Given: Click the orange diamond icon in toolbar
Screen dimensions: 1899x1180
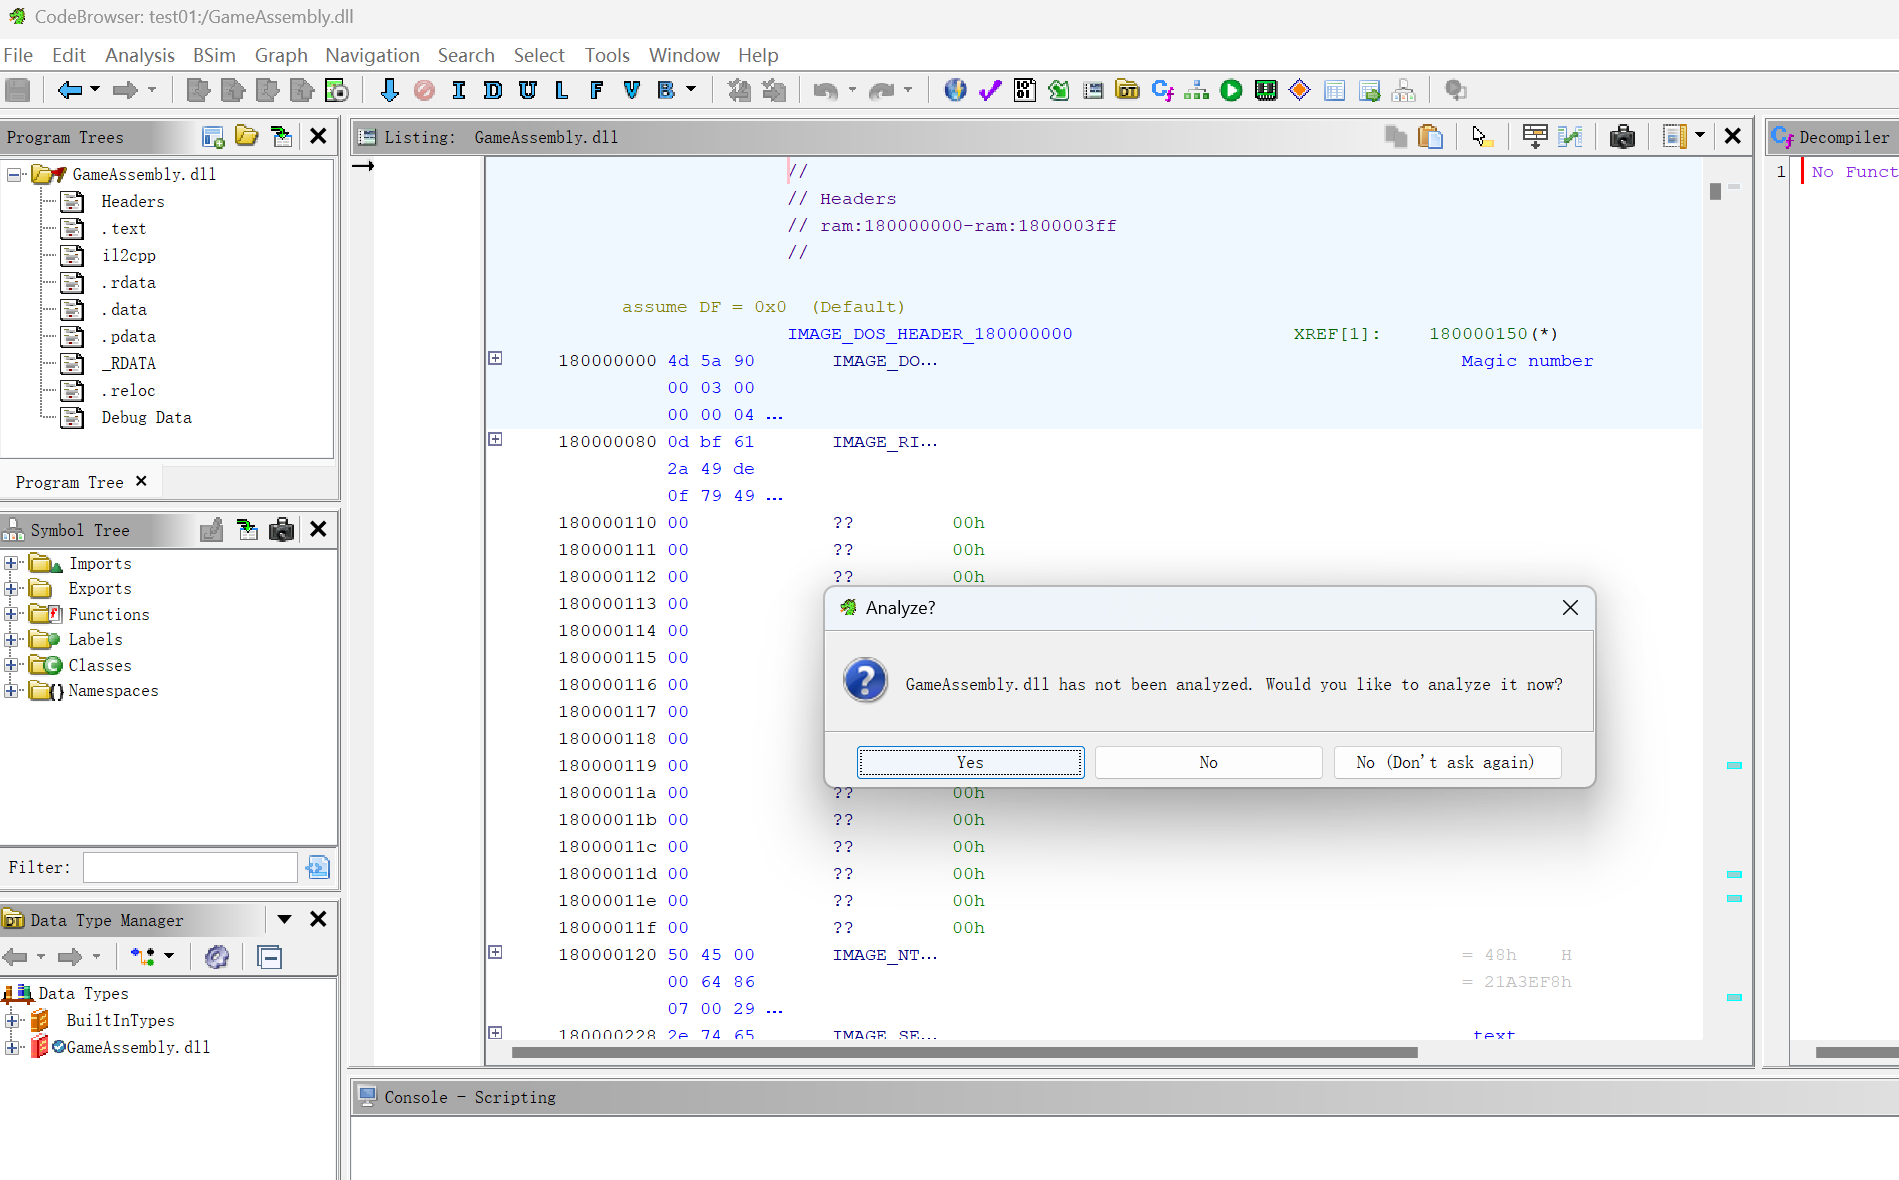Looking at the screenshot, I should 1299,90.
